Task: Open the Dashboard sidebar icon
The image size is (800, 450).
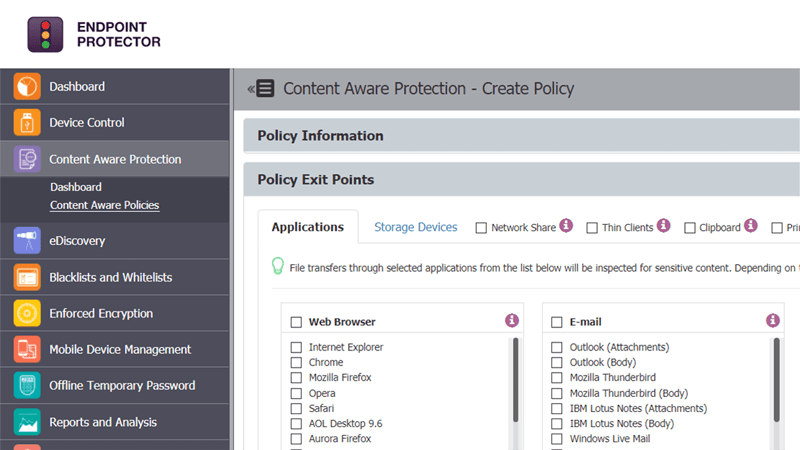Action: pyautogui.click(x=27, y=86)
